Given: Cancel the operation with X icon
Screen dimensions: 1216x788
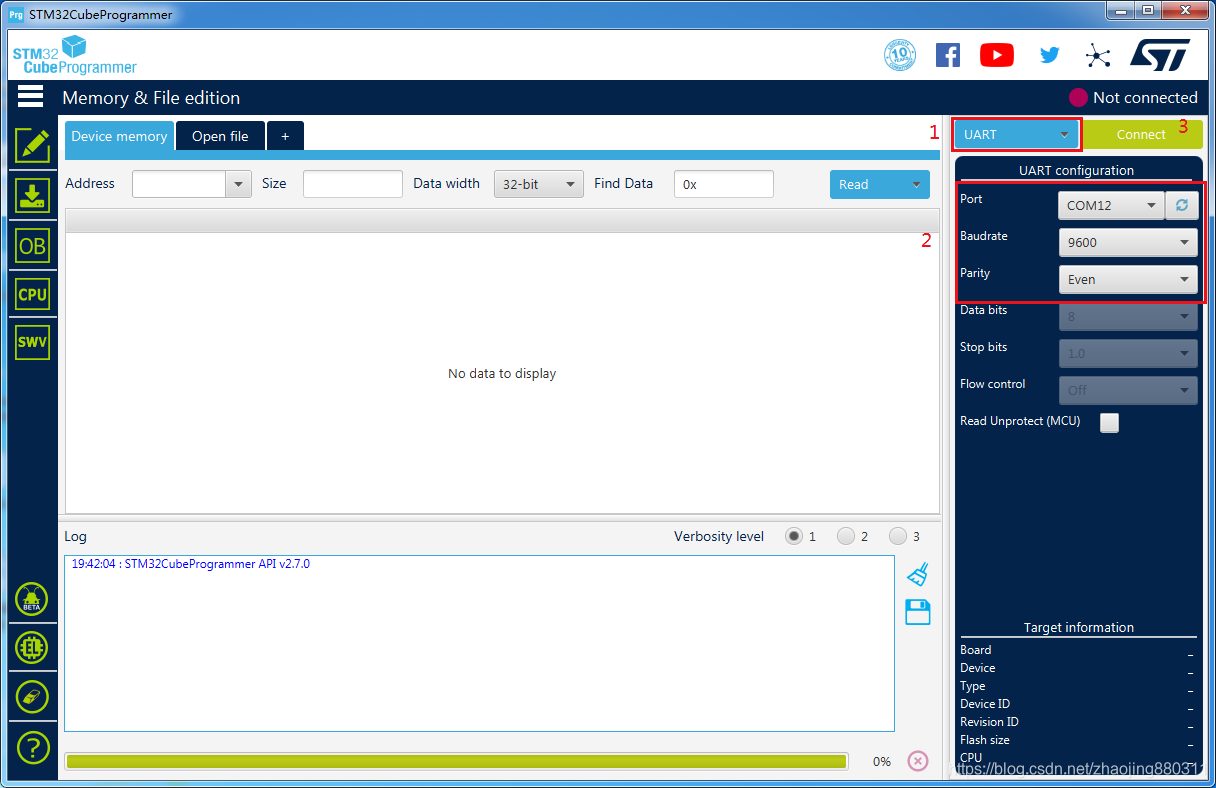Looking at the screenshot, I should click(918, 761).
